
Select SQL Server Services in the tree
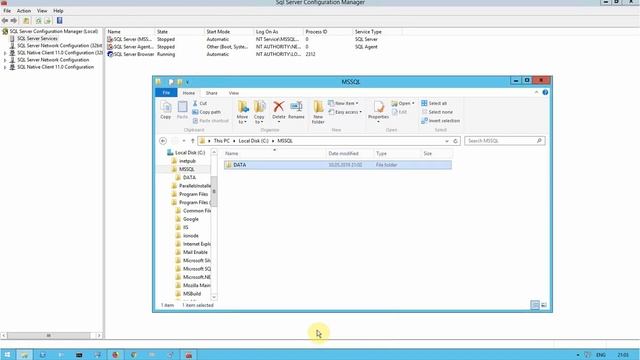click(x=37, y=38)
